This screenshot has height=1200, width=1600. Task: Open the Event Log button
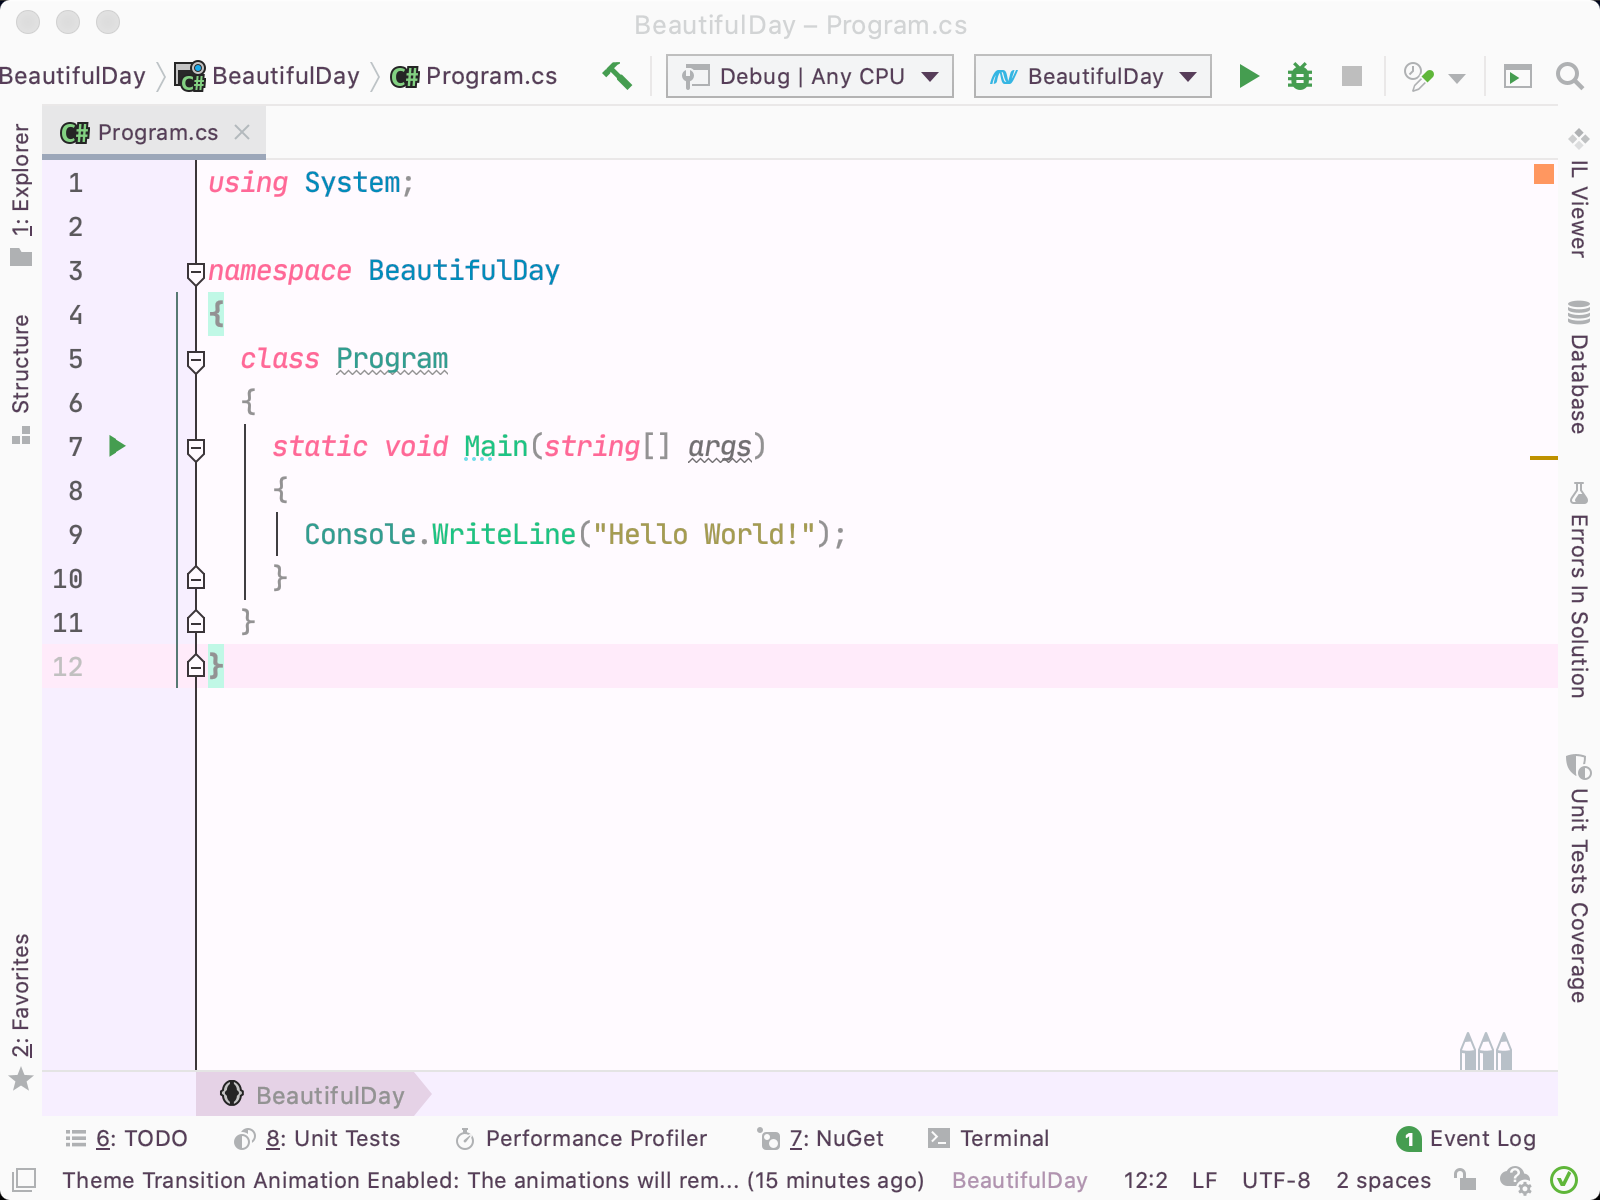point(1466,1138)
